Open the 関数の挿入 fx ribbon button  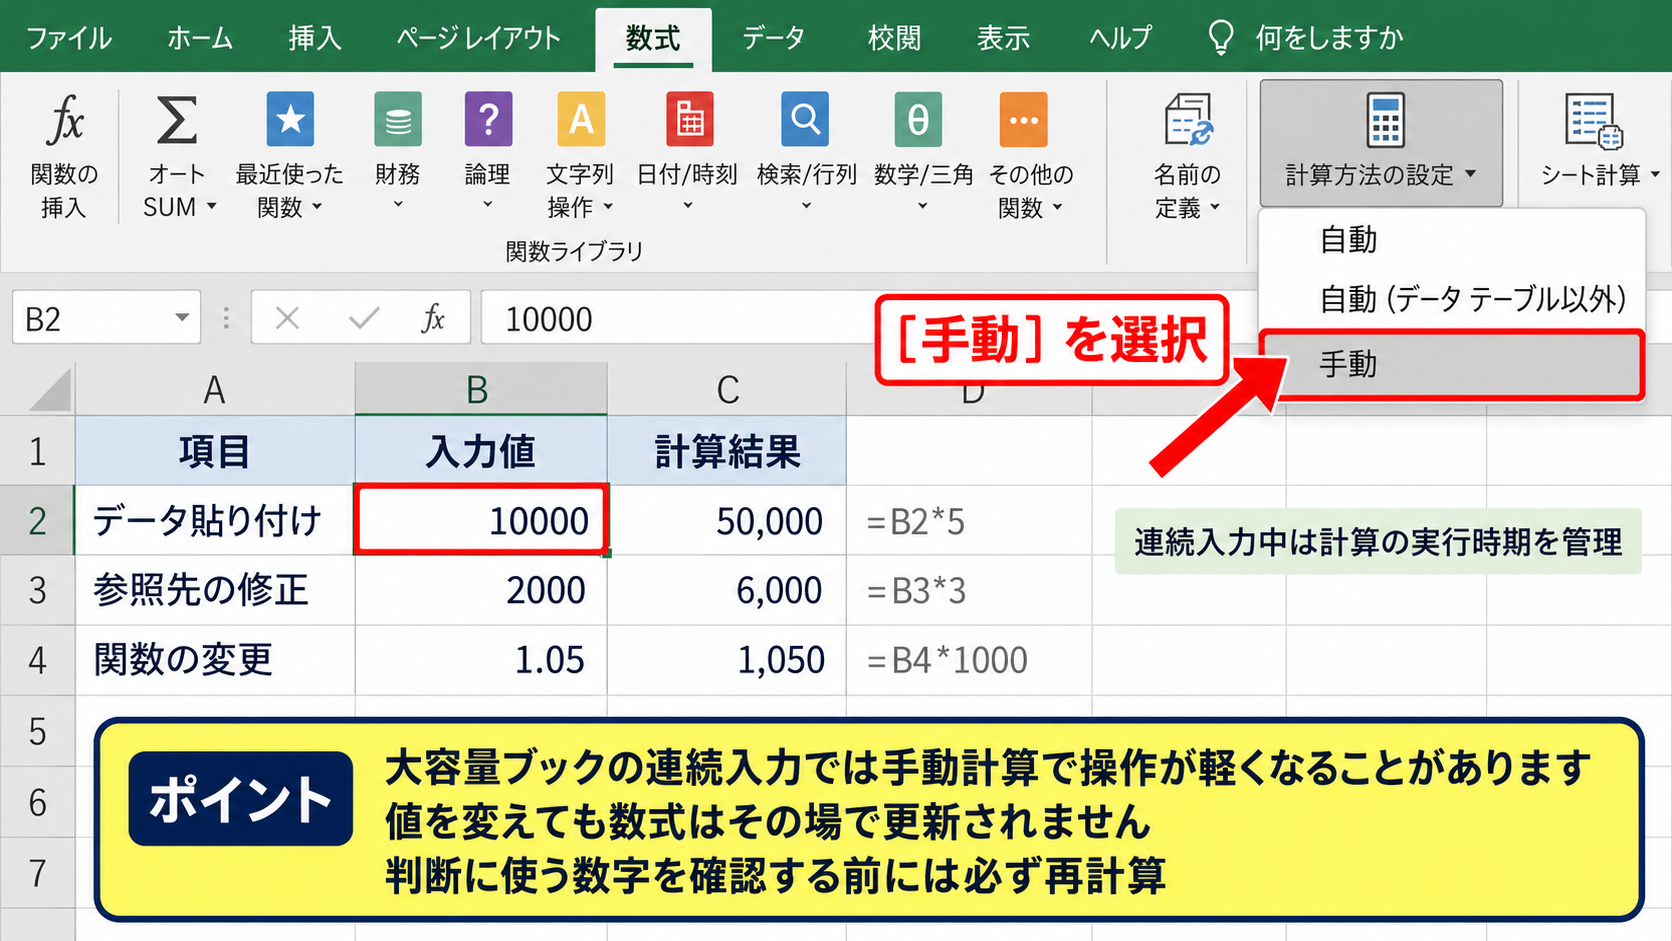64,155
